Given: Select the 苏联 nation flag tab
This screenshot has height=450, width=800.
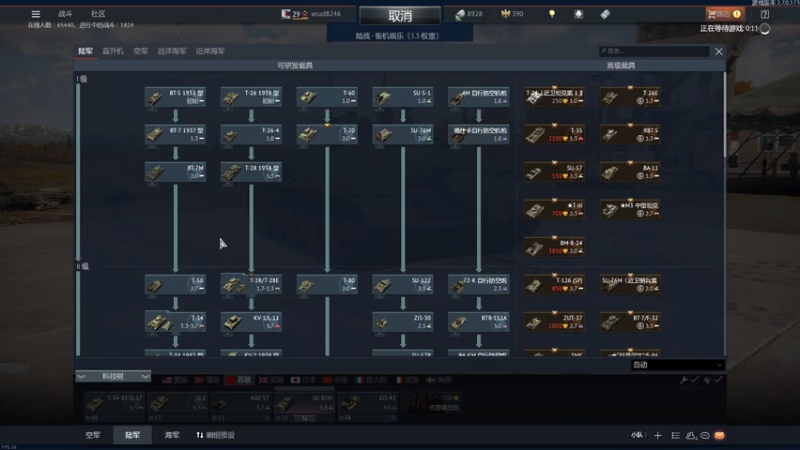Looking at the screenshot, I should pyautogui.click(x=239, y=380).
